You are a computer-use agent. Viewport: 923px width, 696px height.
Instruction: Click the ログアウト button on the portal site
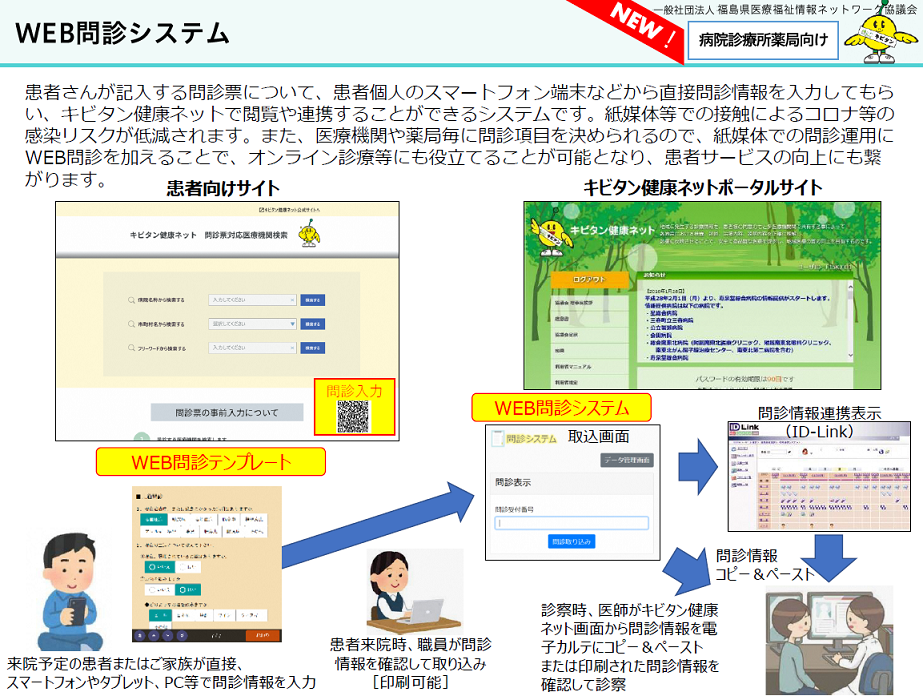[x=589, y=279]
